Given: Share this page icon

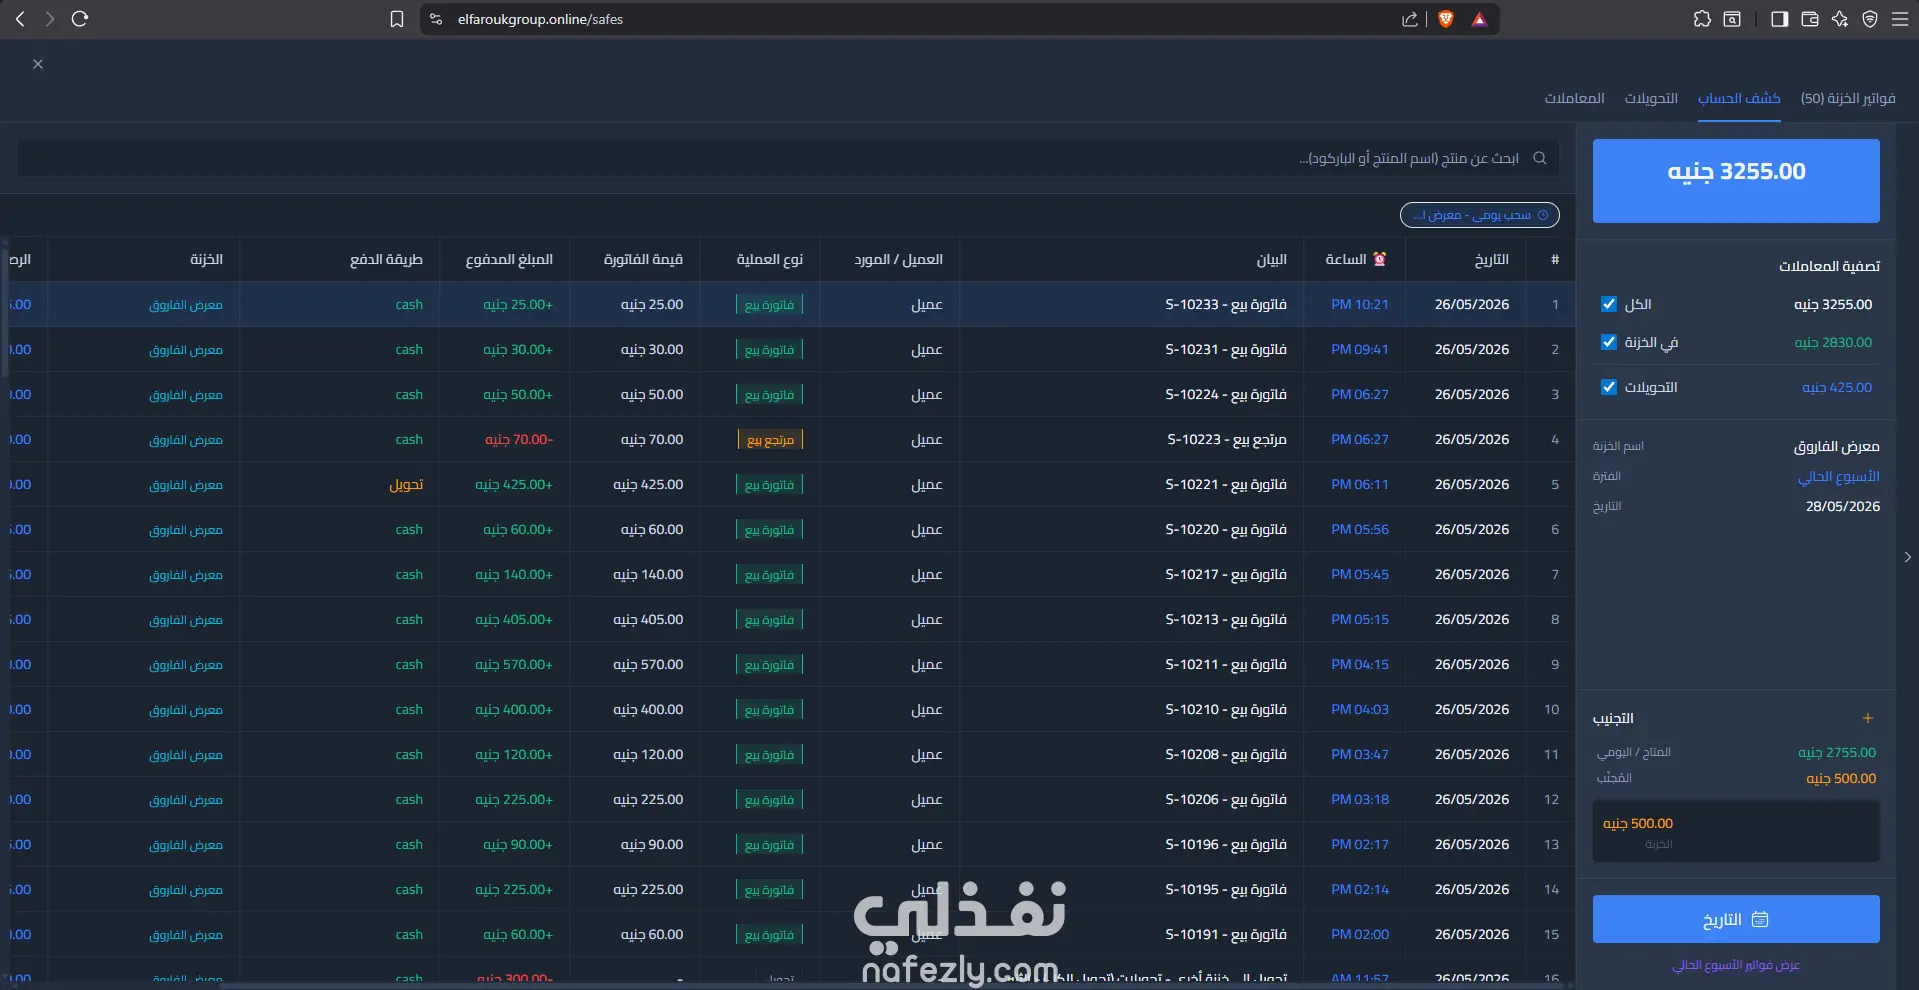Looking at the screenshot, I should [1410, 19].
